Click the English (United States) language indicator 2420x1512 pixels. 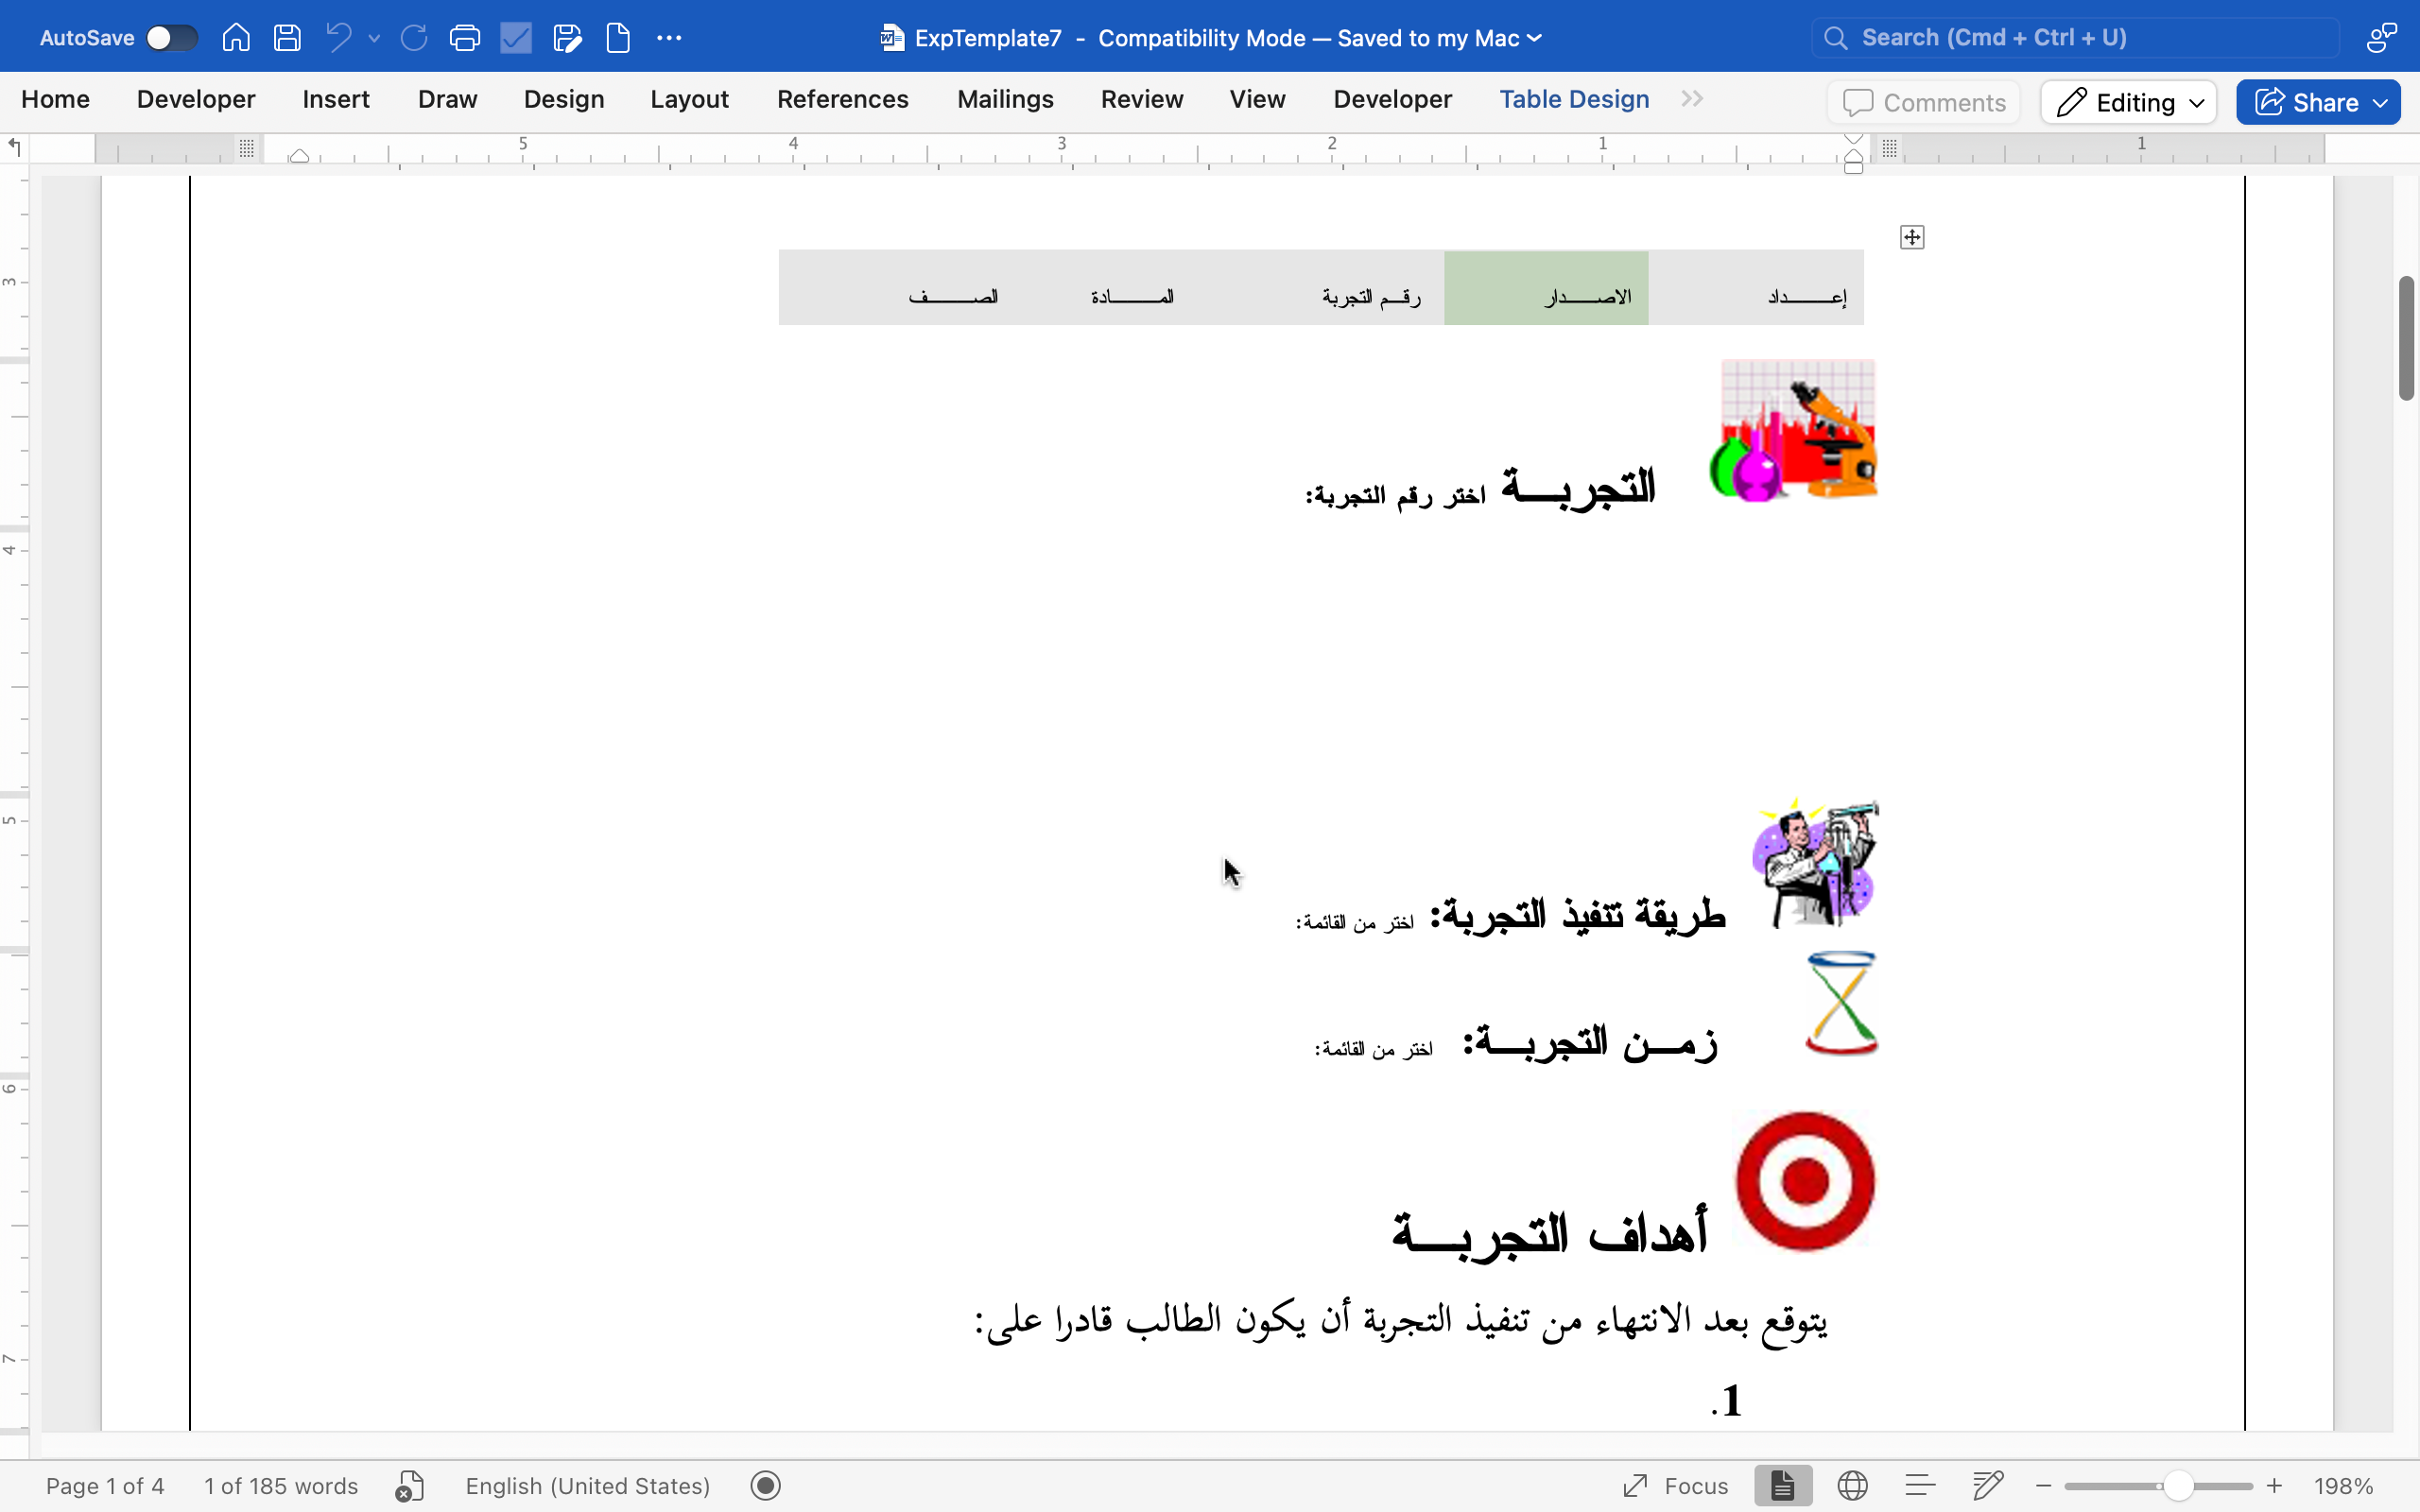(x=588, y=1486)
